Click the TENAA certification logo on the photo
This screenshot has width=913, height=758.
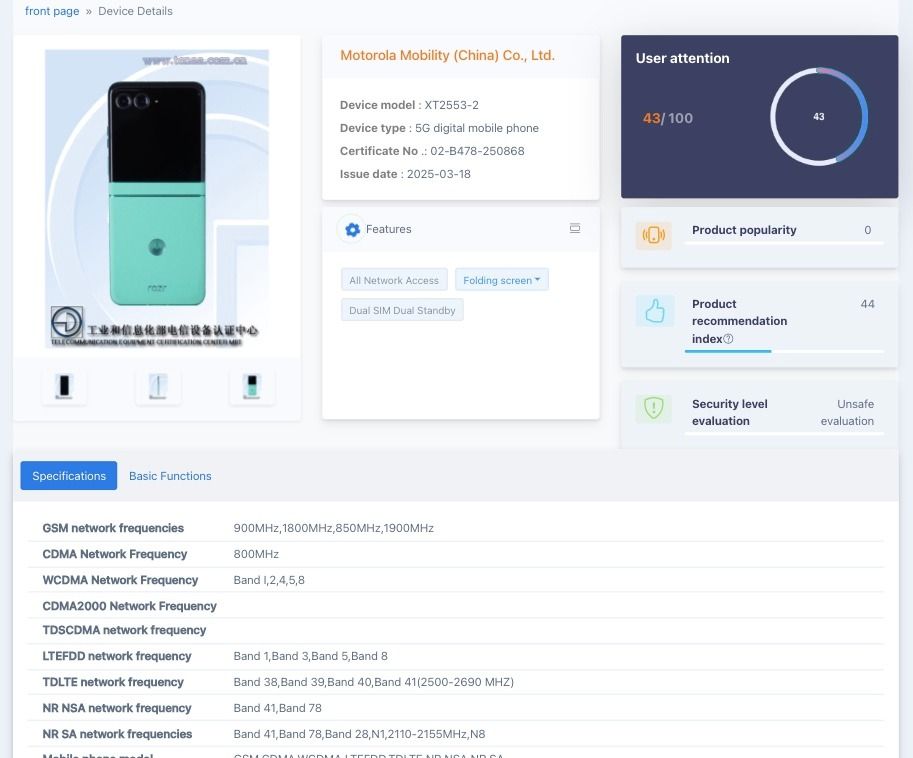pos(66,322)
